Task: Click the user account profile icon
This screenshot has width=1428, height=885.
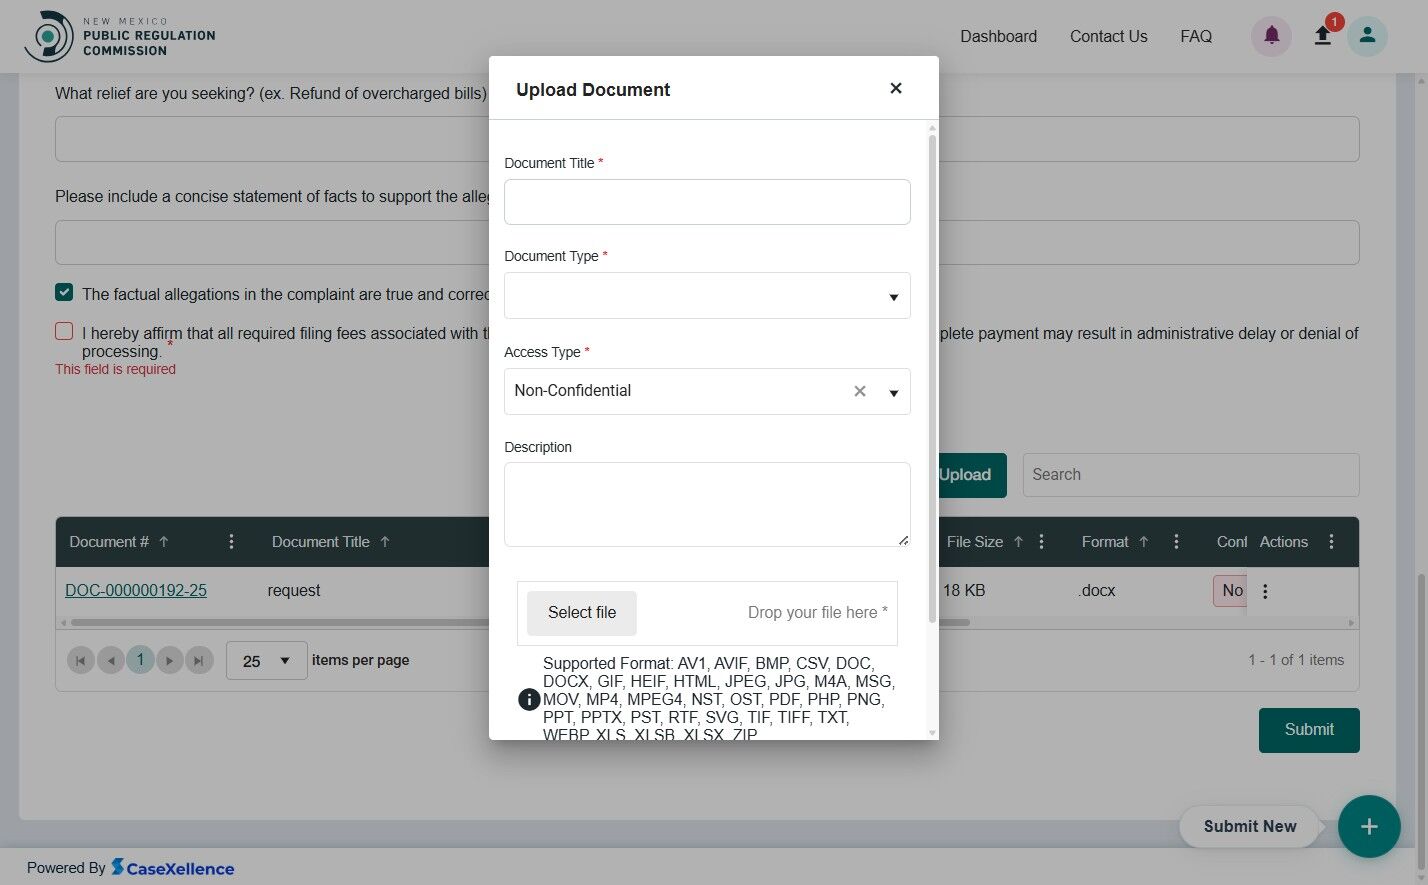Action: click(1367, 35)
